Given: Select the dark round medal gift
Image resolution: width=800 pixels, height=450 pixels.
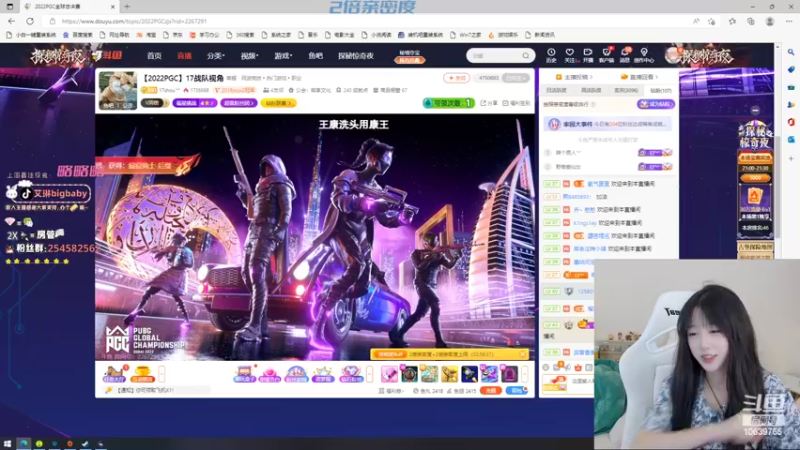Looking at the screenshot, I should [x=409, y=374].
